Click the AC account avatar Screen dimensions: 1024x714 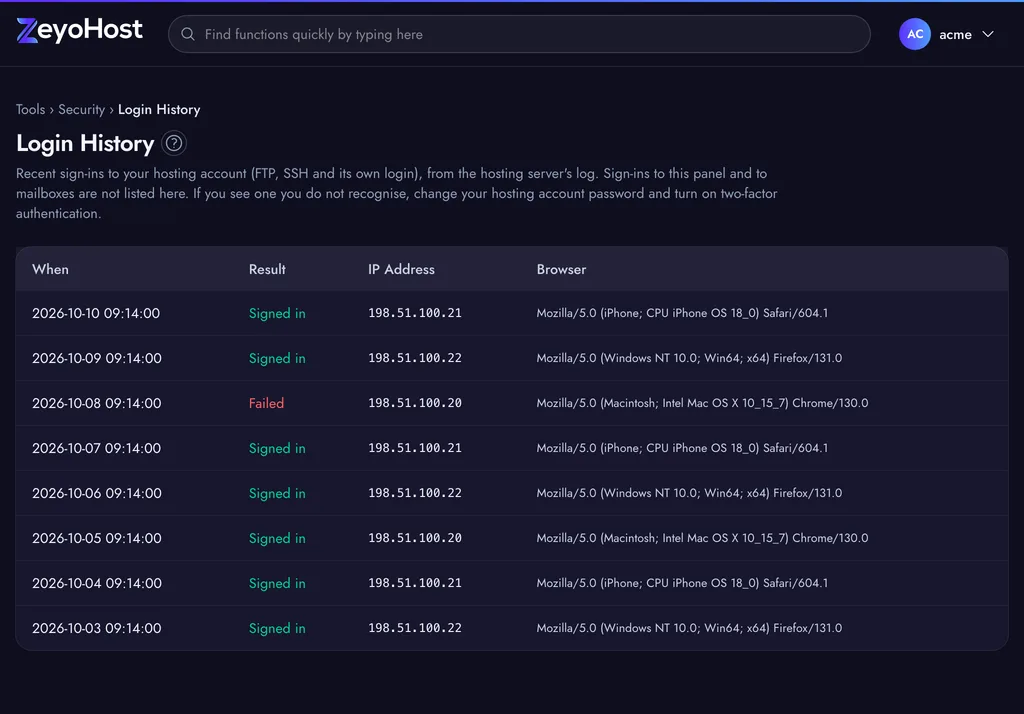pyautogui.click(x=914, y=34)
